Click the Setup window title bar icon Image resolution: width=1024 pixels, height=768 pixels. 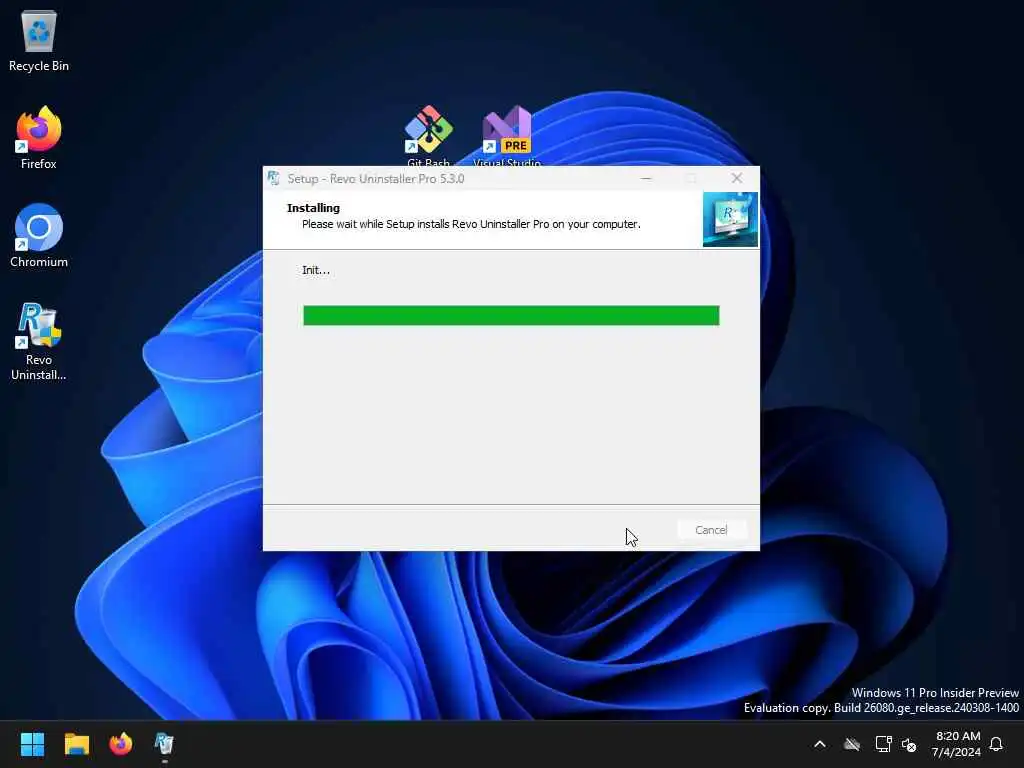pyautogui.click(x=274, y=178)
